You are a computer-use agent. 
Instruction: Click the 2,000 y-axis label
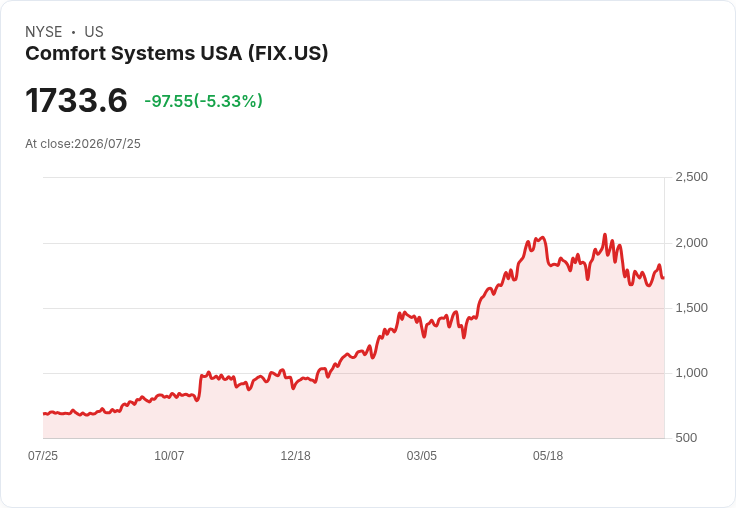click(x=691, y=243)
